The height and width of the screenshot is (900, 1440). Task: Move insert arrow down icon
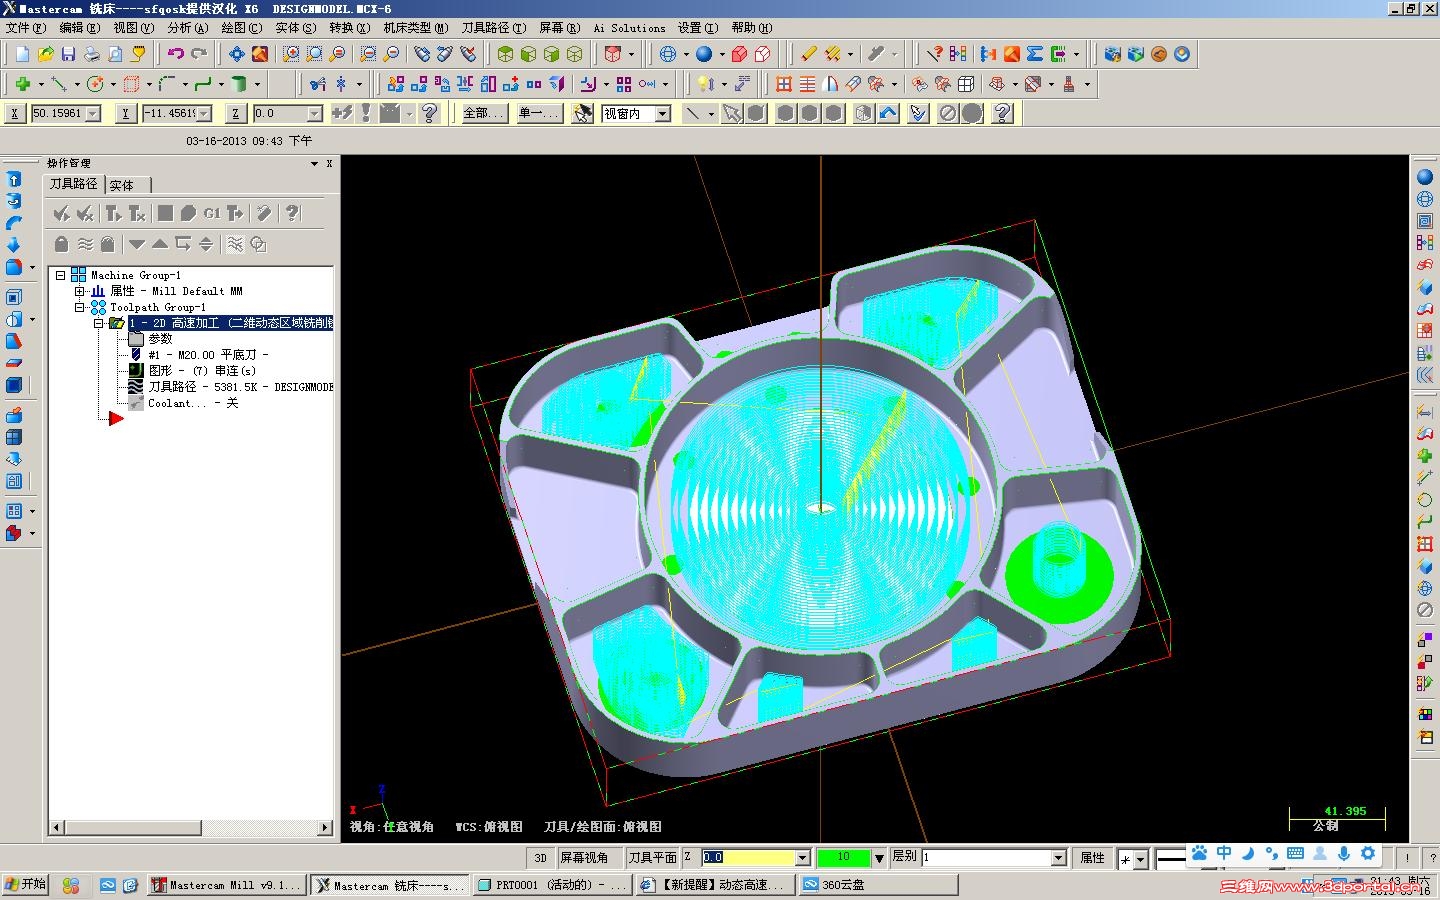(x=137, y=244)
